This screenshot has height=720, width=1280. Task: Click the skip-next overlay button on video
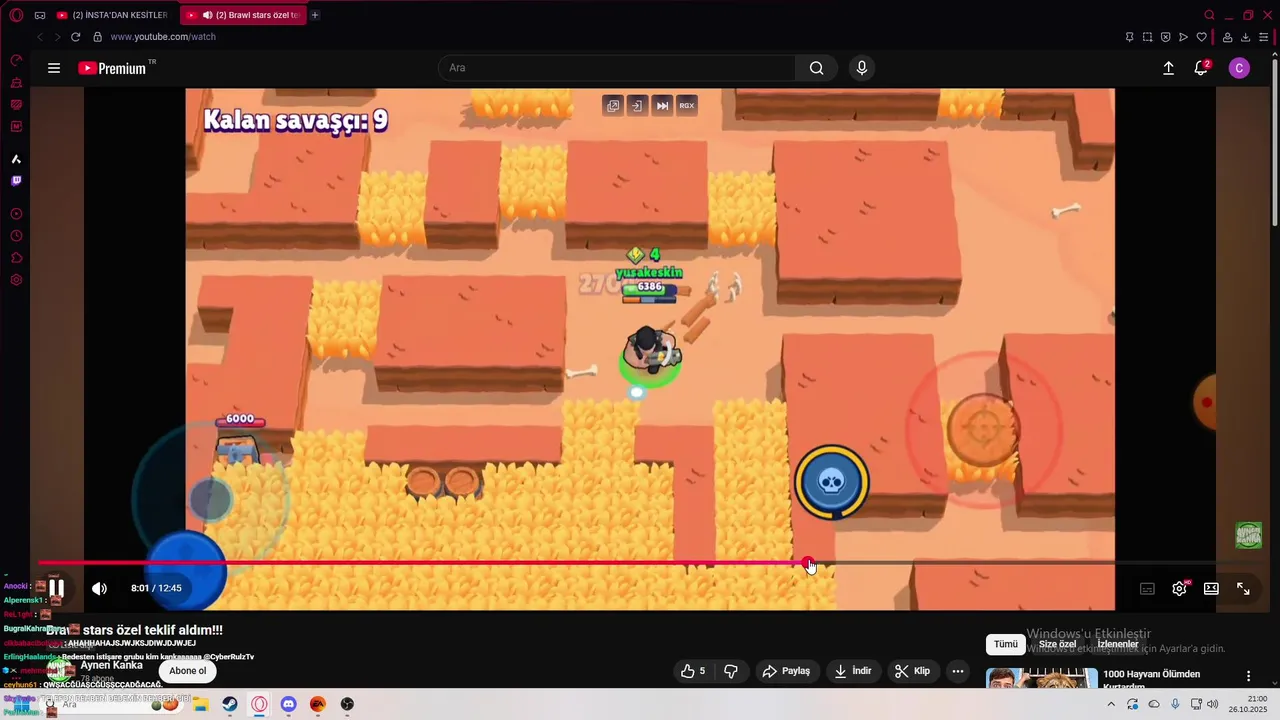[662, 105]
